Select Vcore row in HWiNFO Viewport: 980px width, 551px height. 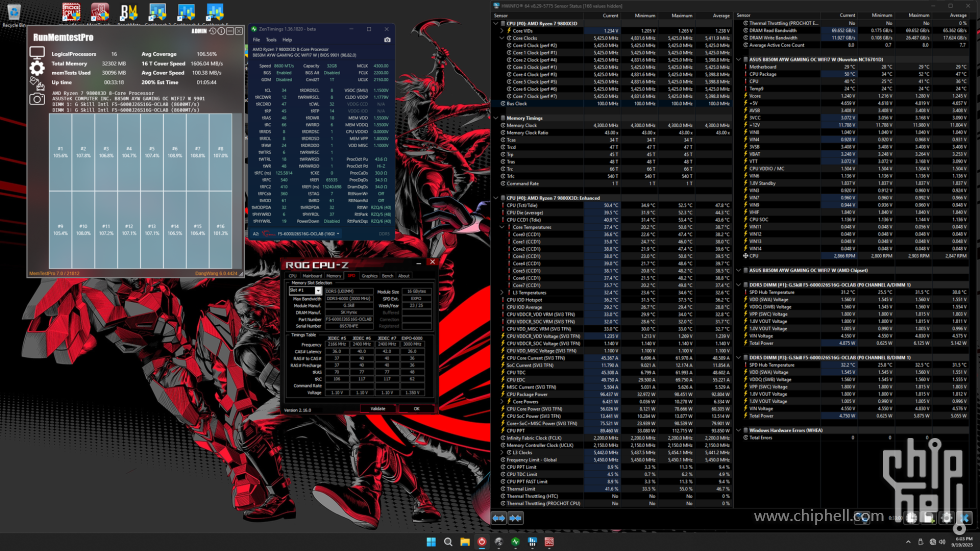click(x=852, y=96)
